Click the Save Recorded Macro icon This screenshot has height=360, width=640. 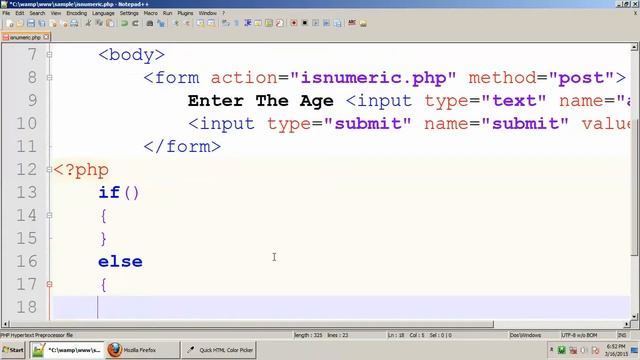[x=337, y=23]
